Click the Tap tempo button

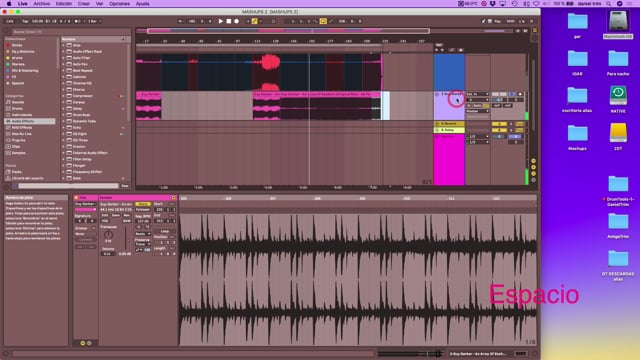click(25, 21)
